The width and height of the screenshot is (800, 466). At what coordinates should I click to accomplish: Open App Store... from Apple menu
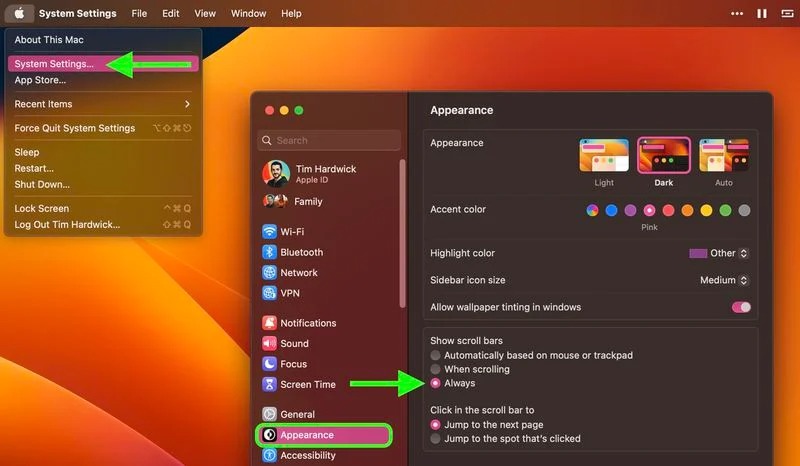[x=103, y=80]
